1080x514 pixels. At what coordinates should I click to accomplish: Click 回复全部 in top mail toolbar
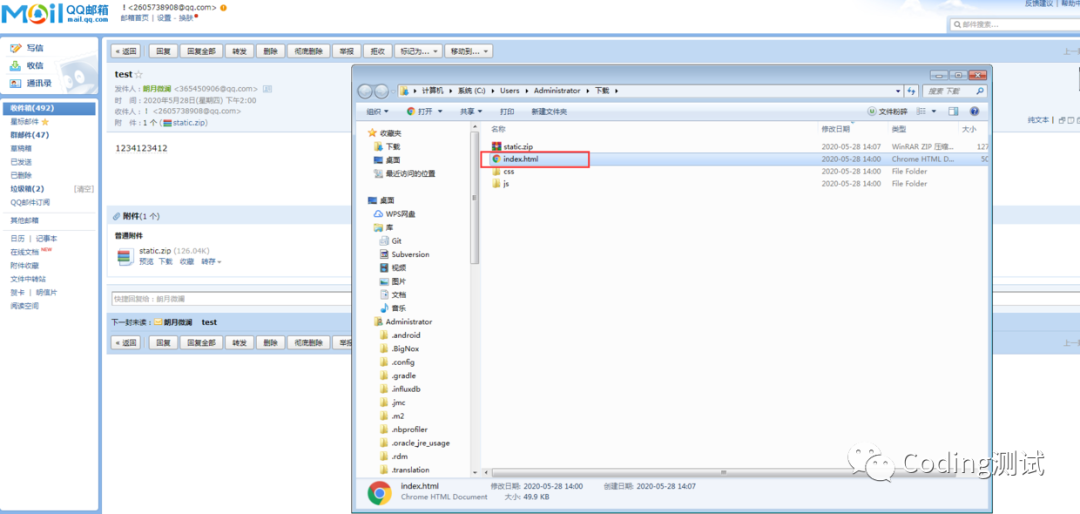201,51
